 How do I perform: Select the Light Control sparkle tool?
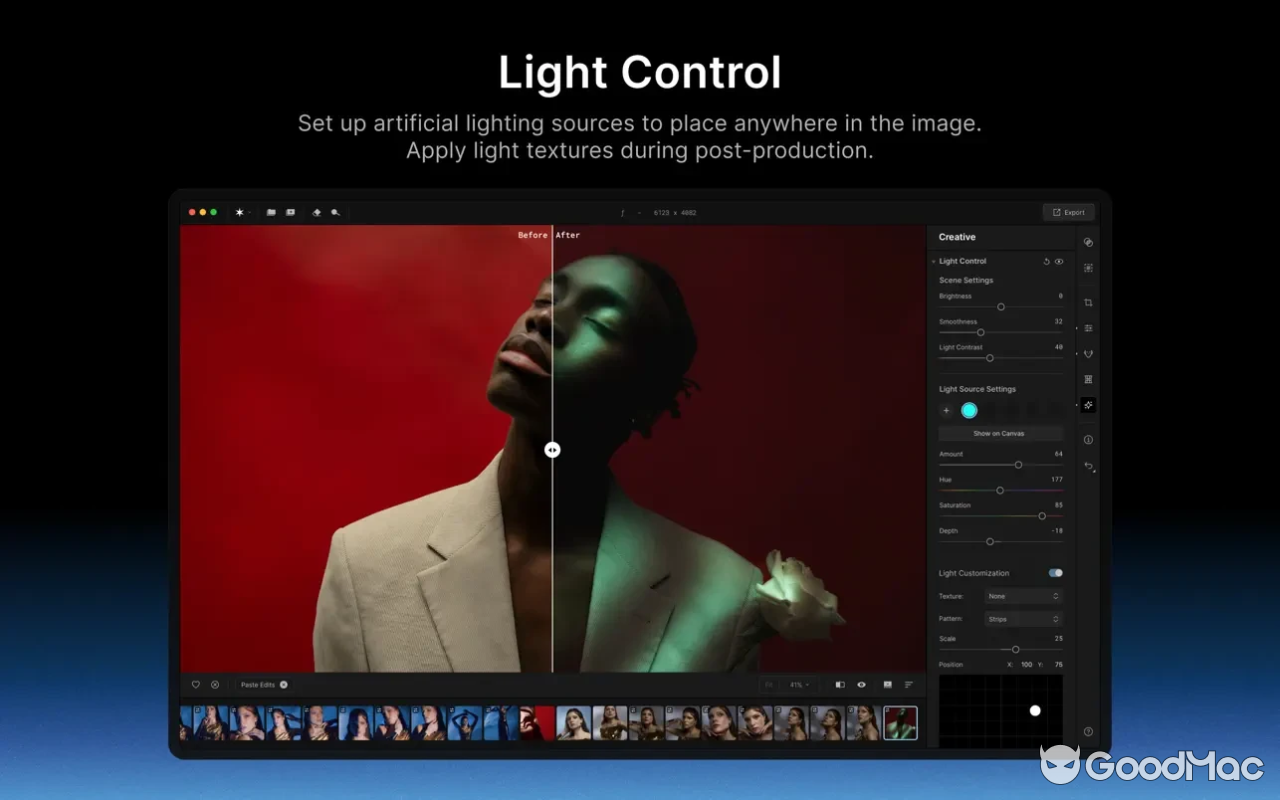[x=1088, y=405]
